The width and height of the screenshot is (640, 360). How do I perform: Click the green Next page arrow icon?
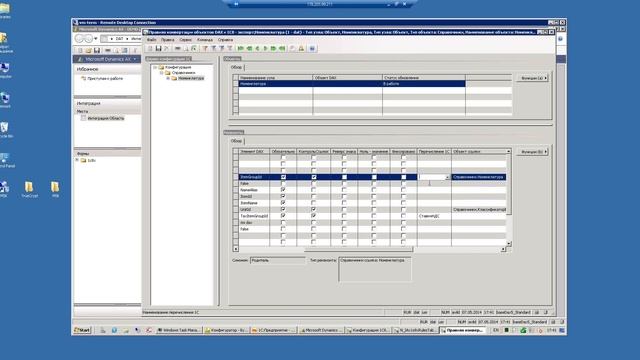pos(273,49)
